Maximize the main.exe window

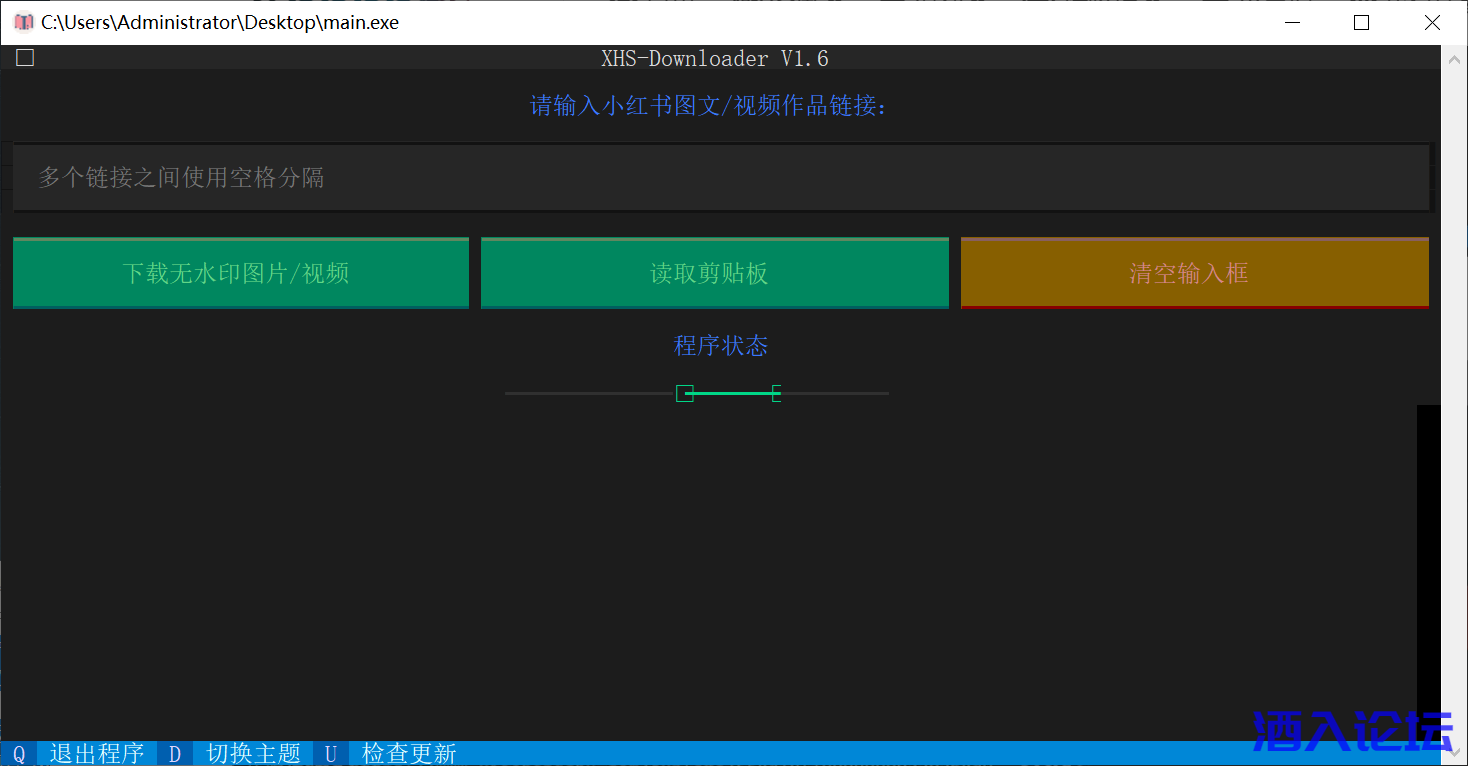click(x=1361, y=22)
